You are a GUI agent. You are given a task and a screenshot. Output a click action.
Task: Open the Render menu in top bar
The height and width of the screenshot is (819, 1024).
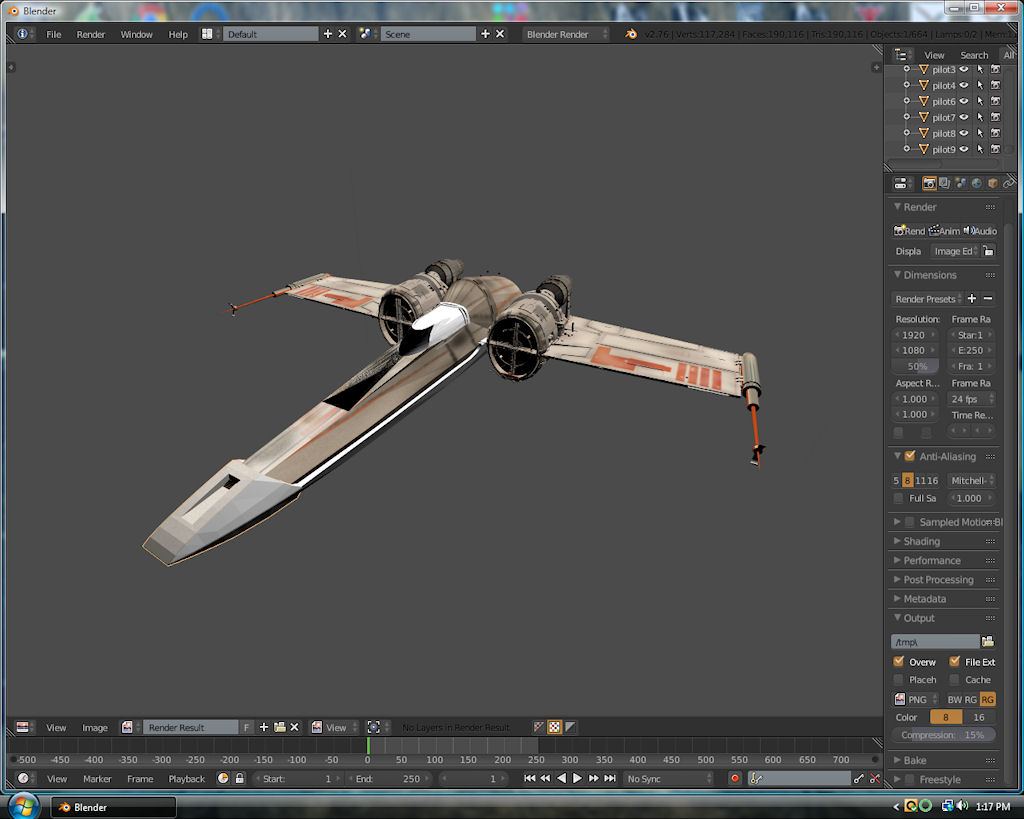point(91,34)
